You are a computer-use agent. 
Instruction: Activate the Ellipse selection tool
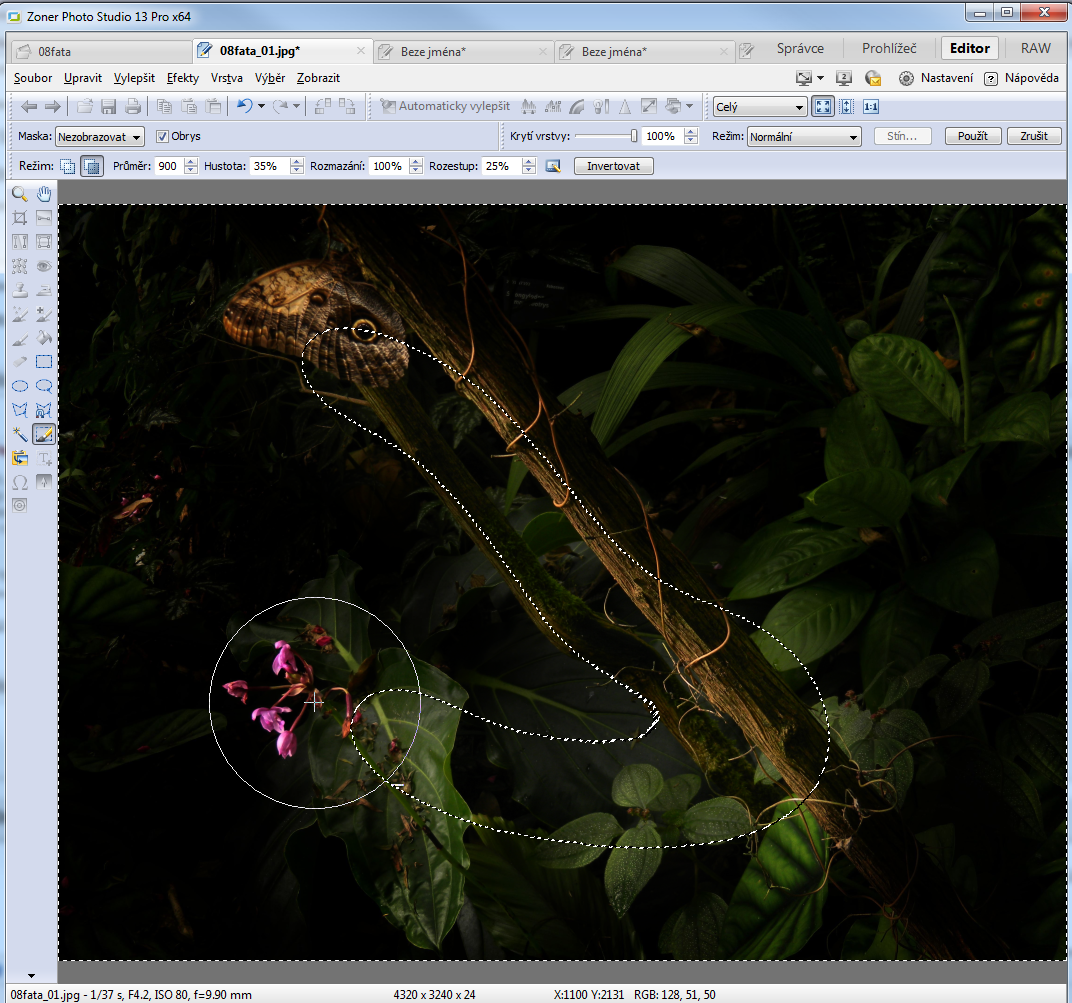pyautogui.click(x=19, y=386)
